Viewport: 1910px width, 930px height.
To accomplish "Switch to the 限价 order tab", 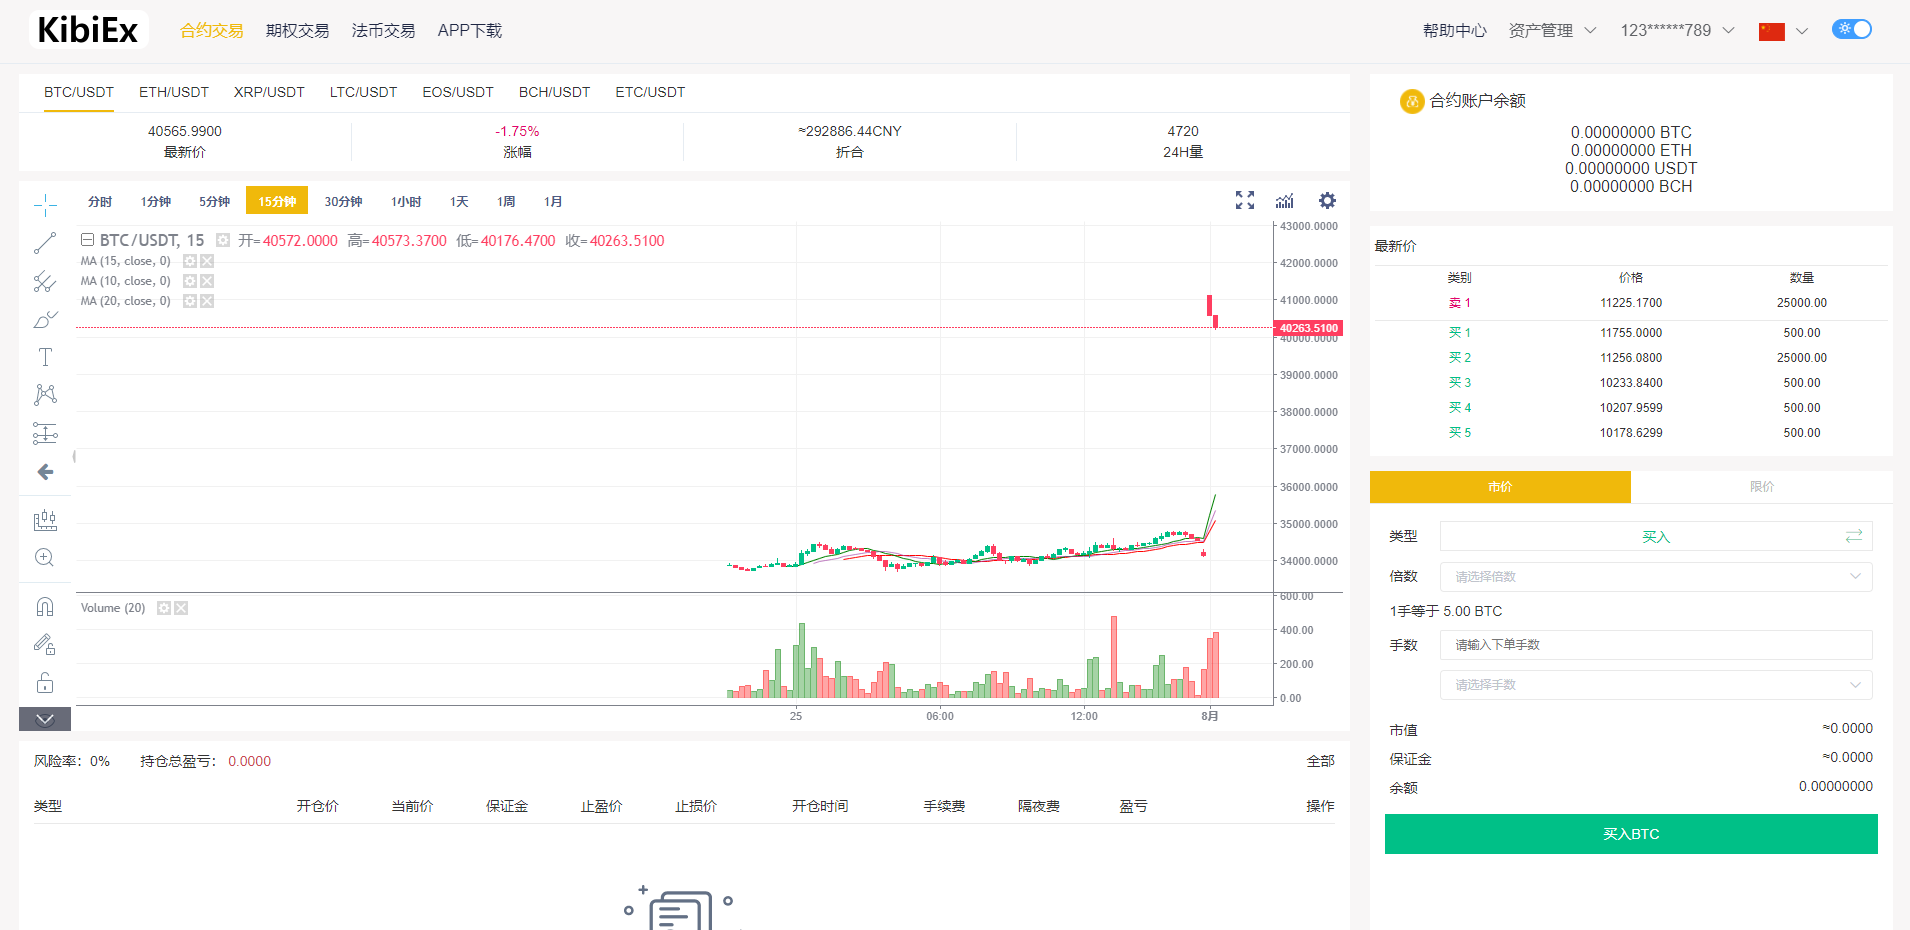I will click(x=1762, y=487).
